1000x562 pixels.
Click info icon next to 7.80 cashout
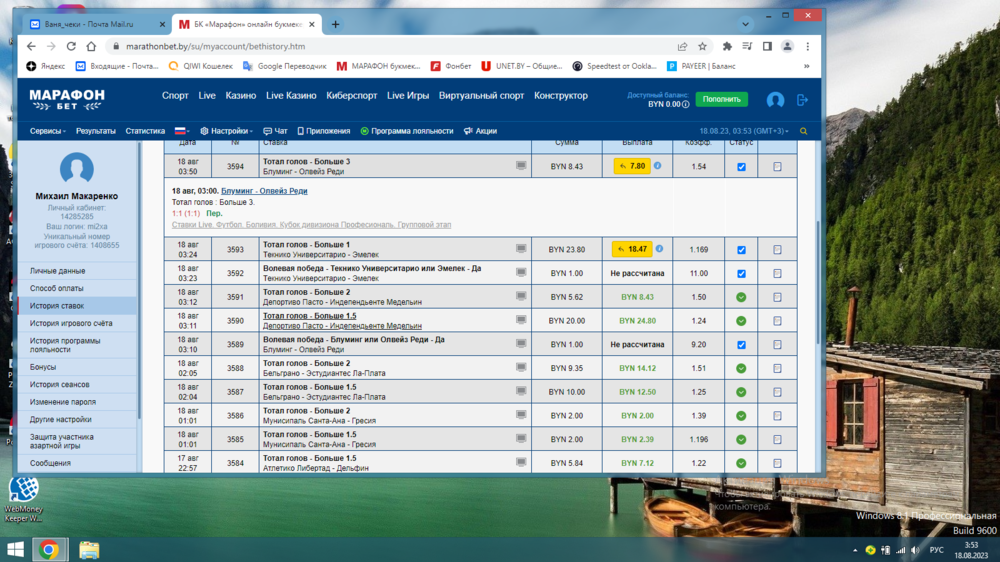657,166
